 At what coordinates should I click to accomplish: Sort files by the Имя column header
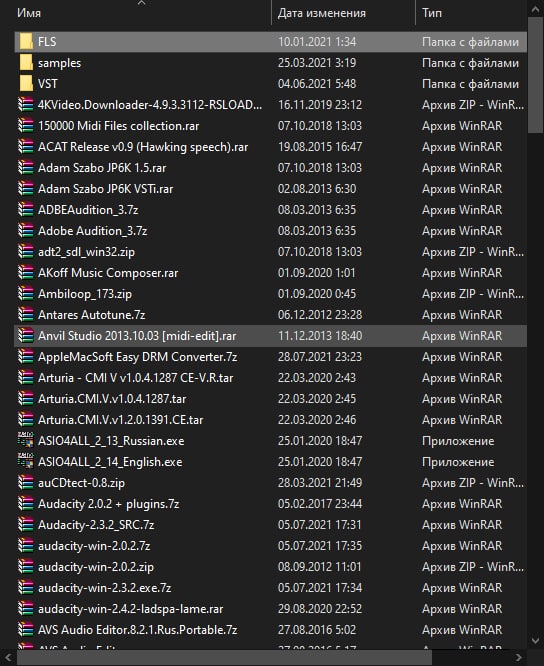tap(29, 13)
